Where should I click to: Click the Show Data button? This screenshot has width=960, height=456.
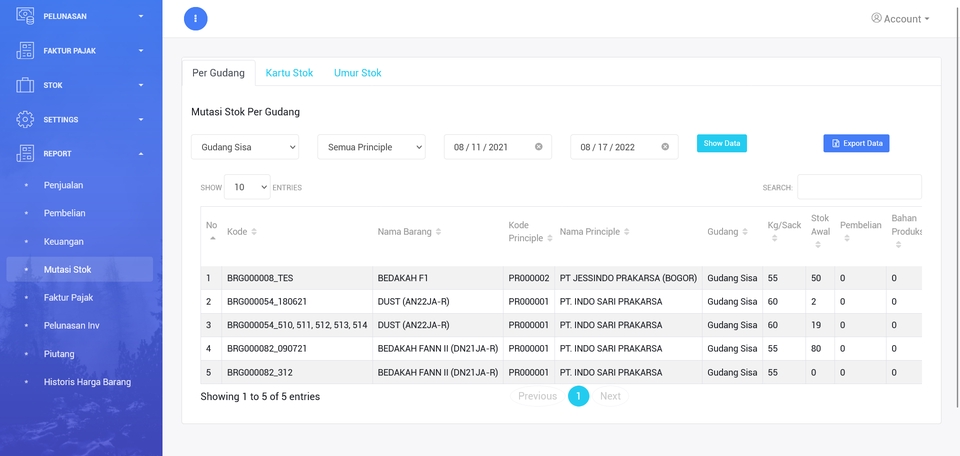click(722, 143)
